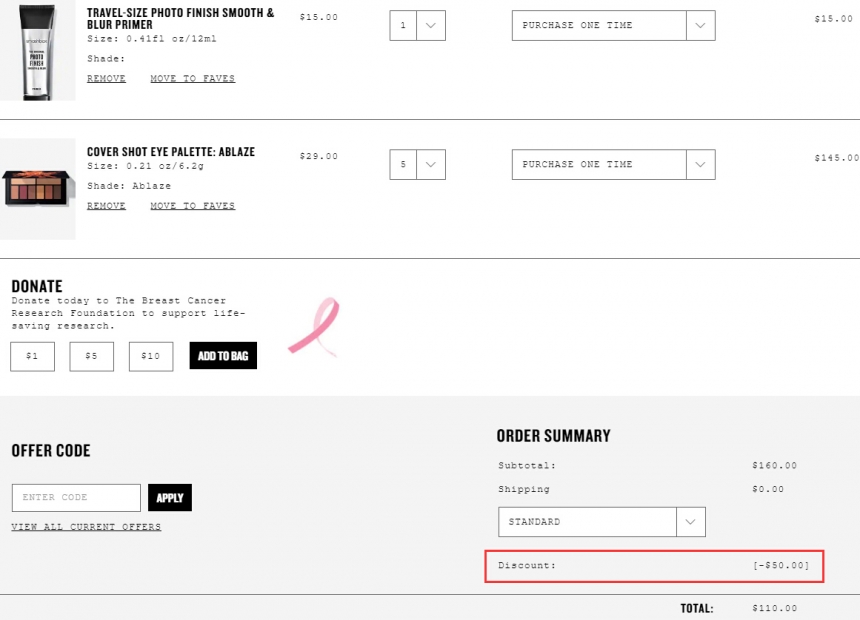Open Cover Shot Eye Palette: Ablaze product title
Viewport: 860px width, 620px height.
pyautogui.click(x=171, y=152)
